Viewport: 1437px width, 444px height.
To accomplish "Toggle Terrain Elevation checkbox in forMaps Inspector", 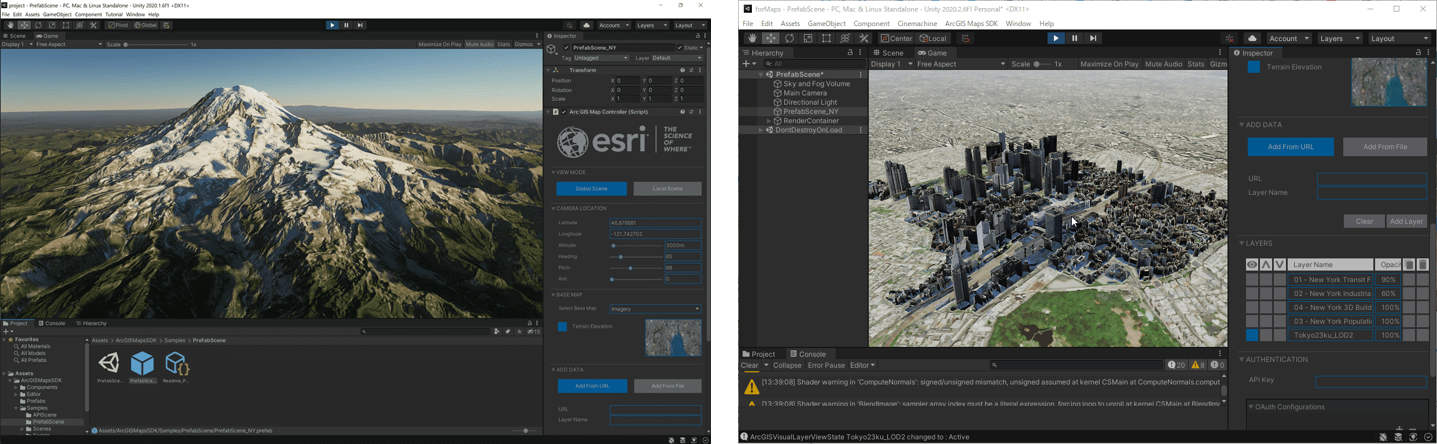I will coord(1254,67).
